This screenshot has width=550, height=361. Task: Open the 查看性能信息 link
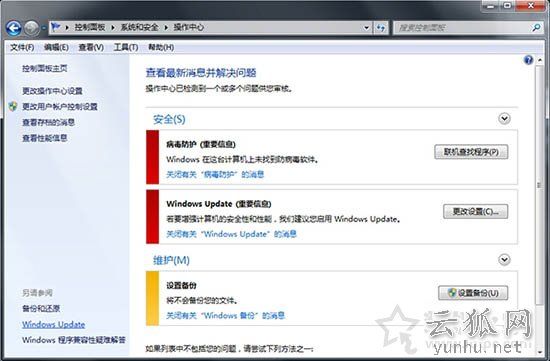(x=45, y=138)
